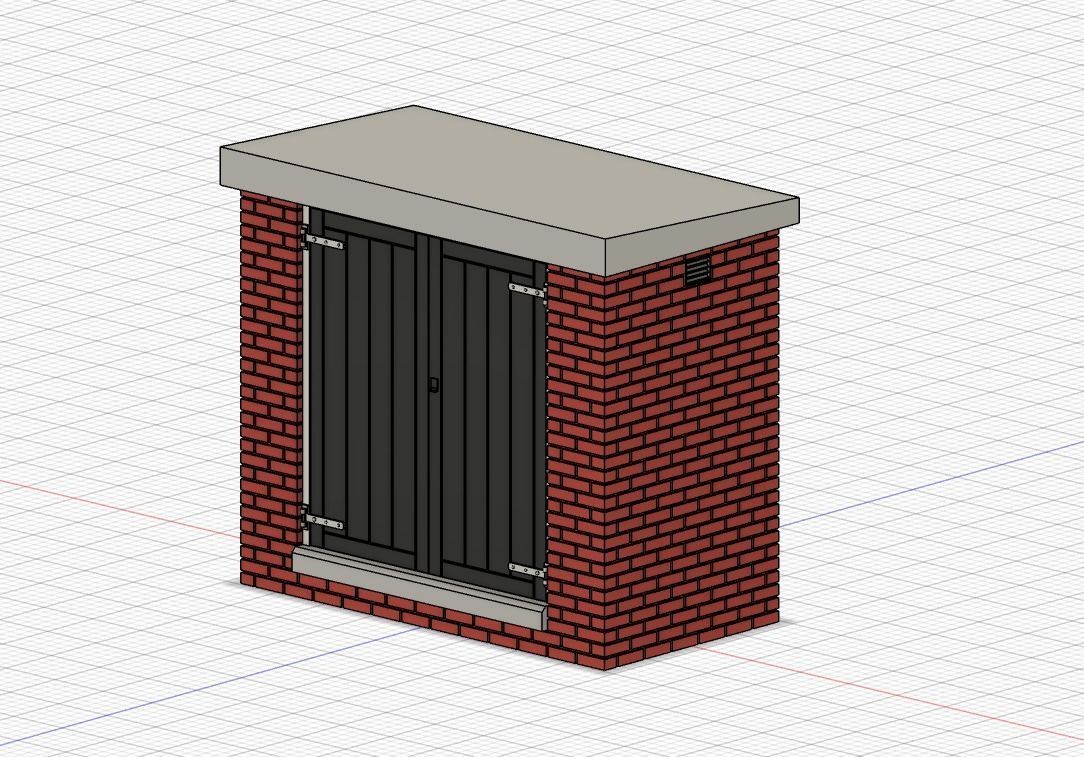The width and height of the screenshot is (1084, 757).
Task: Select the lower hinge on the right door
Action: point(527,570)
